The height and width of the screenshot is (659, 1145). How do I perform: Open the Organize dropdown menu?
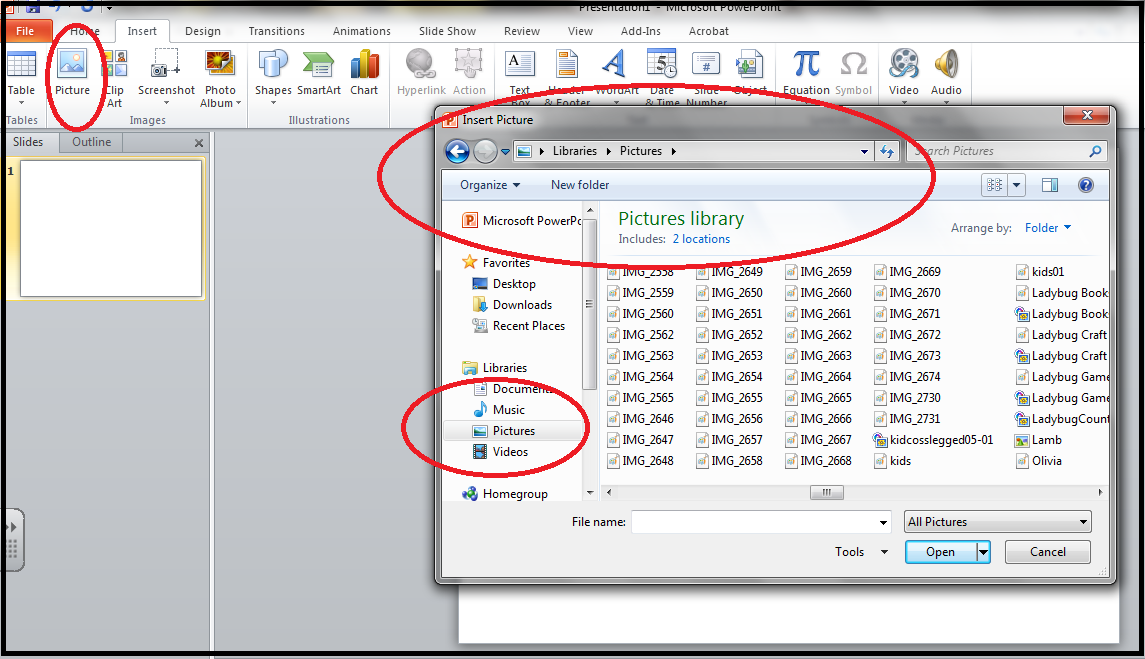490,185
